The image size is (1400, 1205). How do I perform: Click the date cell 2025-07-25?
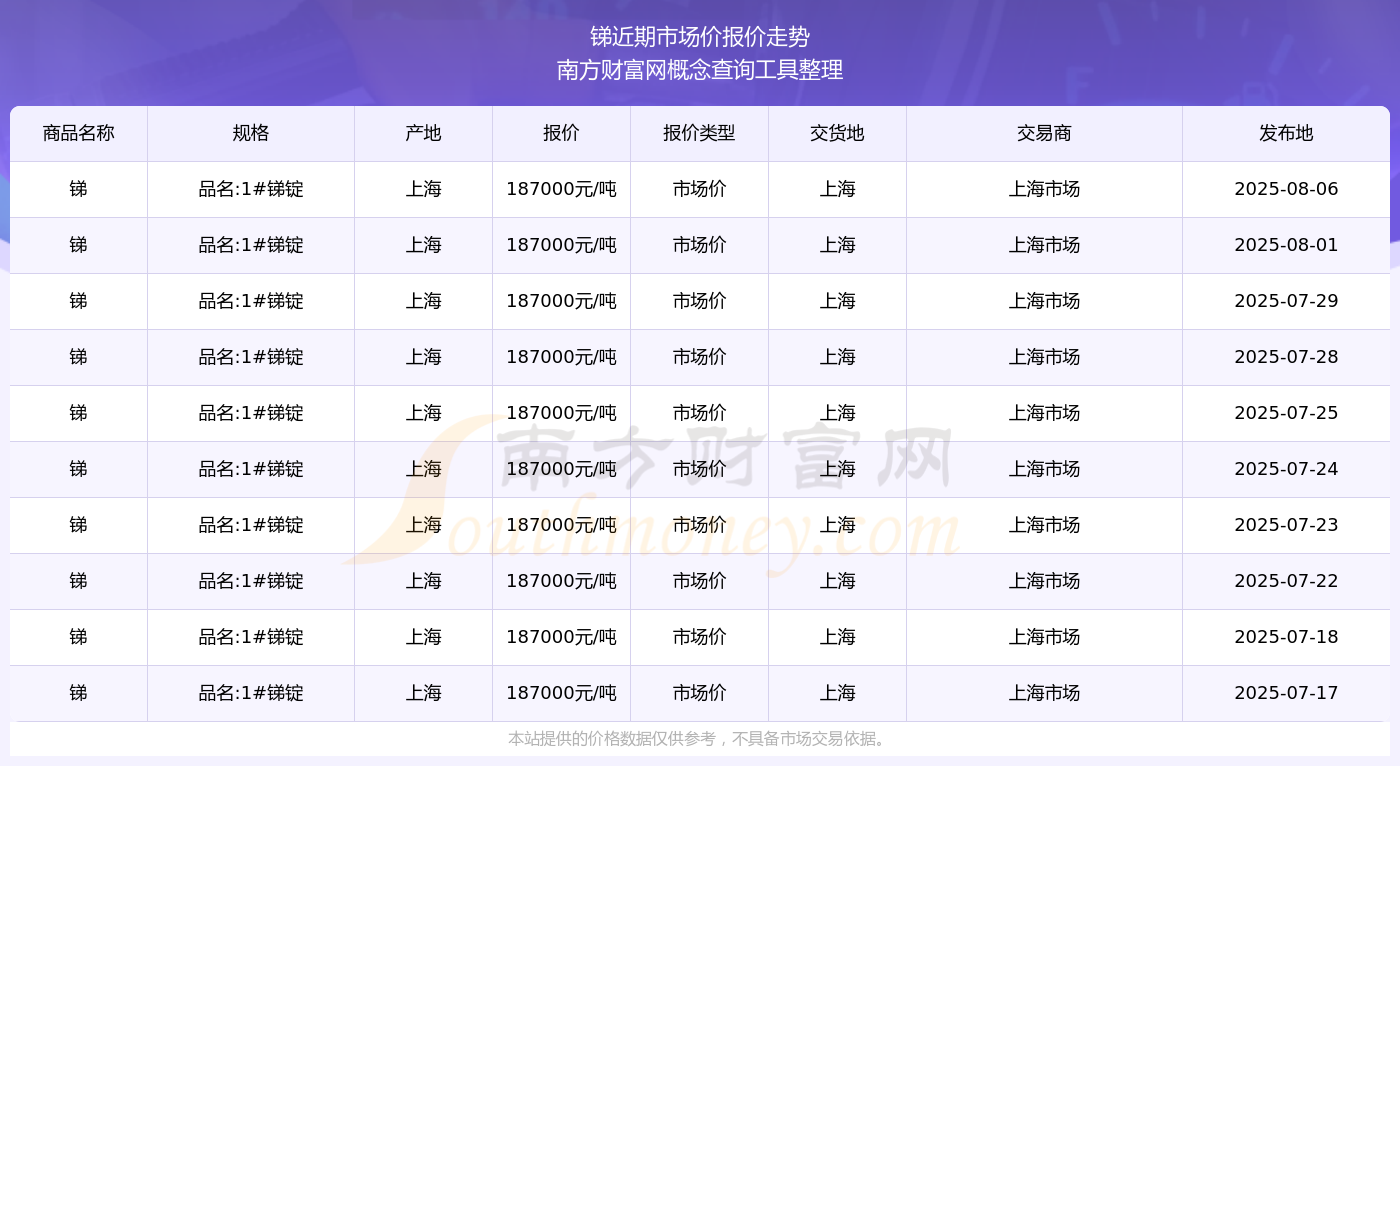1286,413
